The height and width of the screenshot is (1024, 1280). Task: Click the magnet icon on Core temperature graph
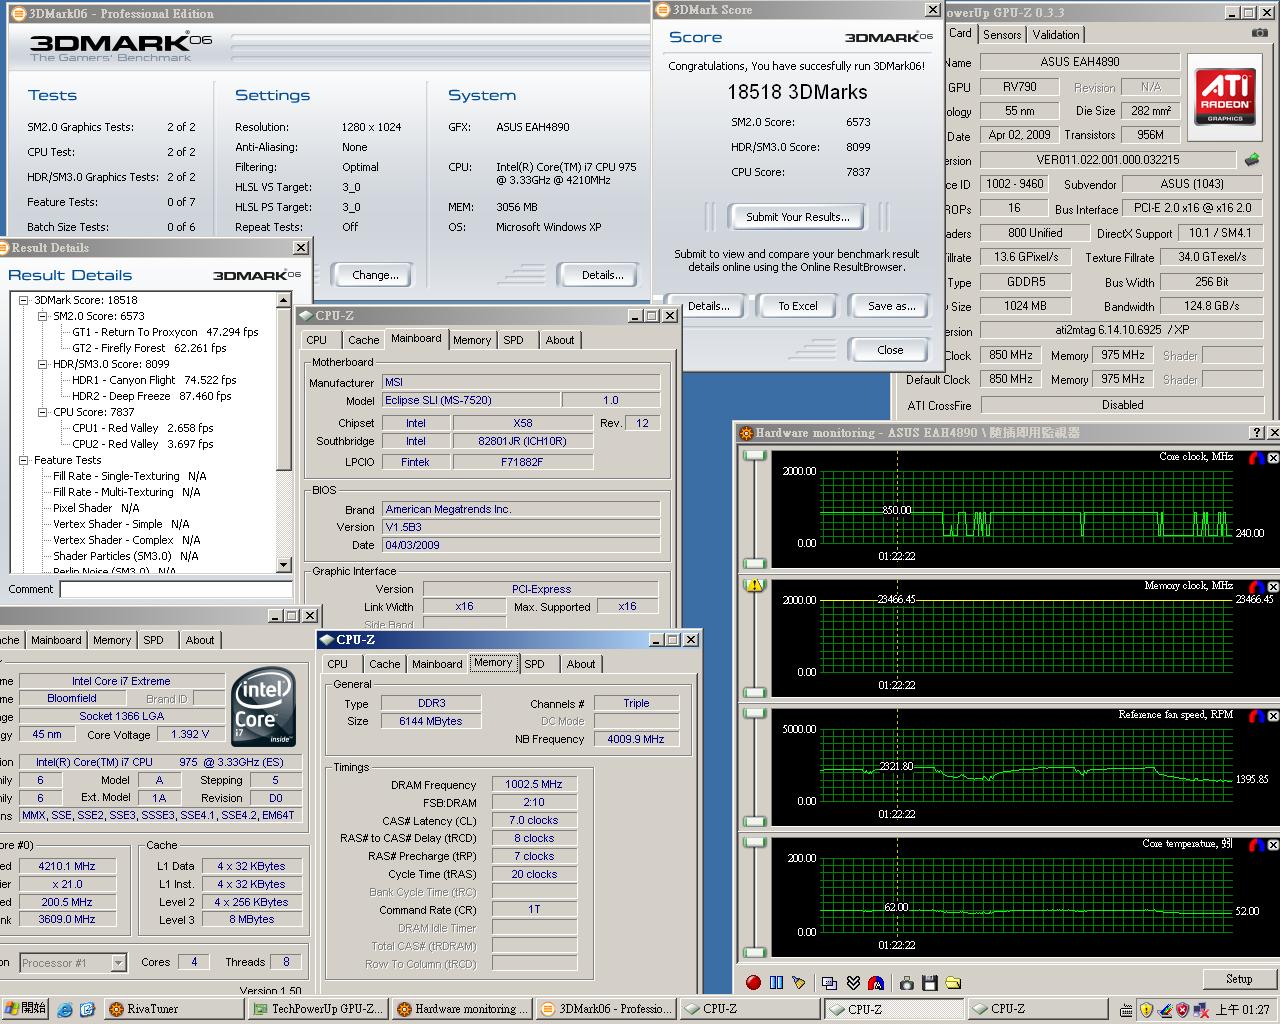[1258, 845]
